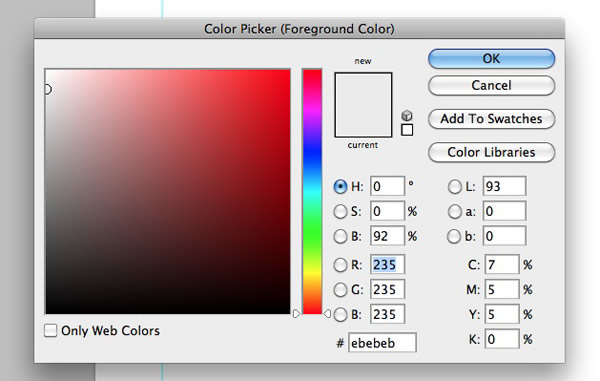Confirm color with the OK button
This screenshot has height=381, width=600.
491,59
